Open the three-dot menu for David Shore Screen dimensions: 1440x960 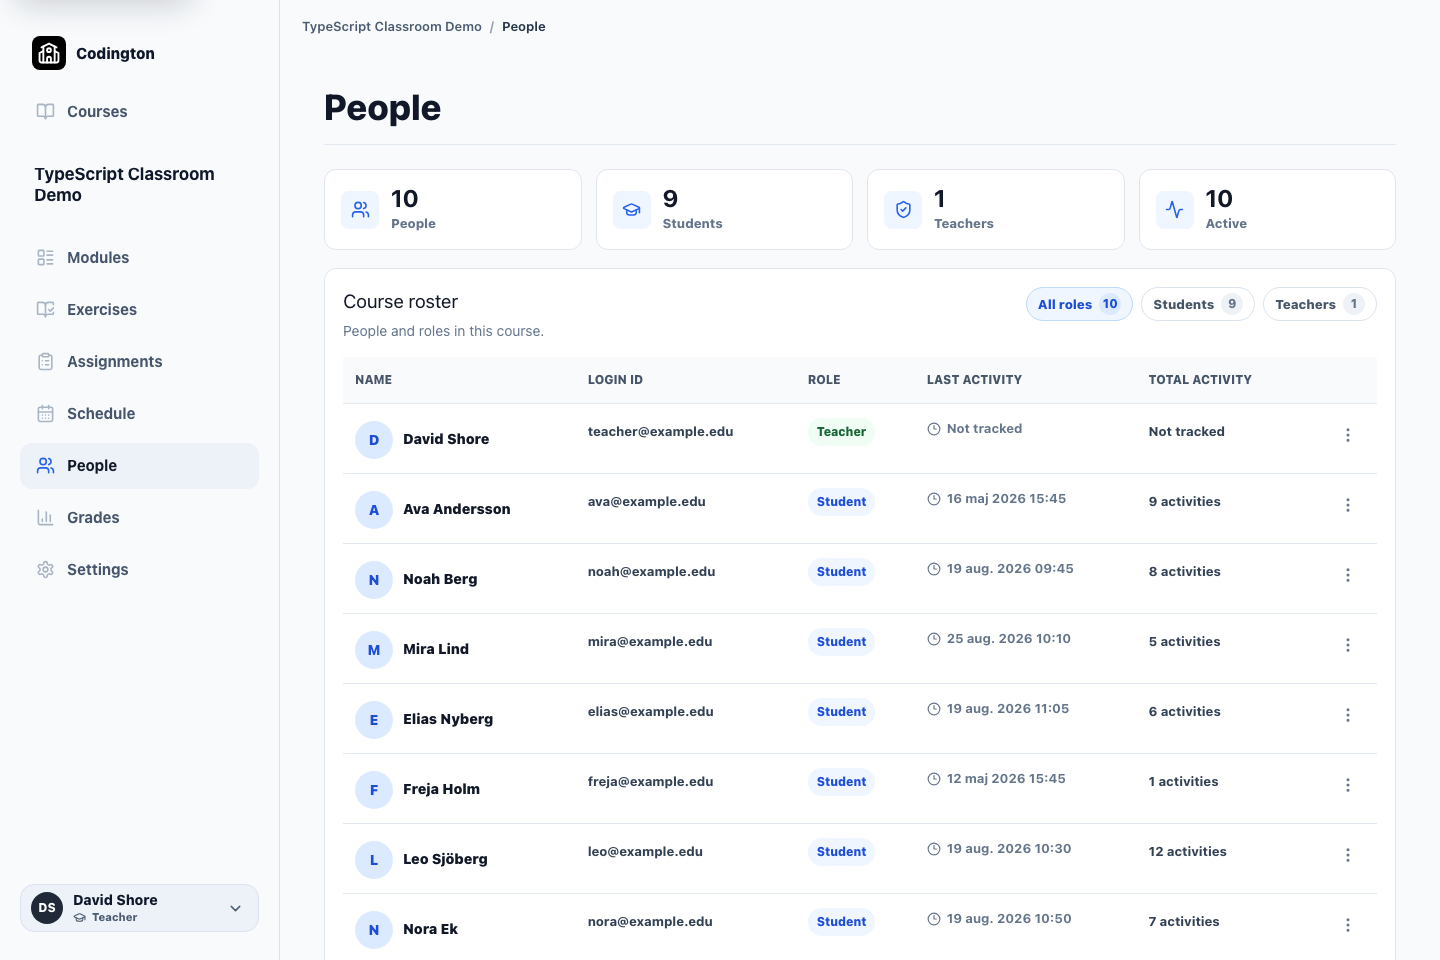tap(1348, 435)
